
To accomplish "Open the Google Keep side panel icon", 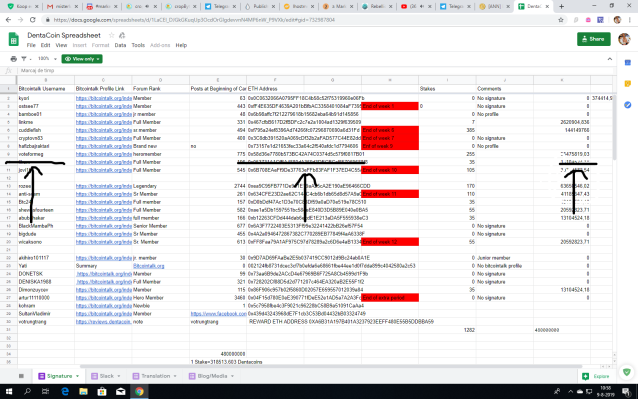I will [x=627, y=84].
